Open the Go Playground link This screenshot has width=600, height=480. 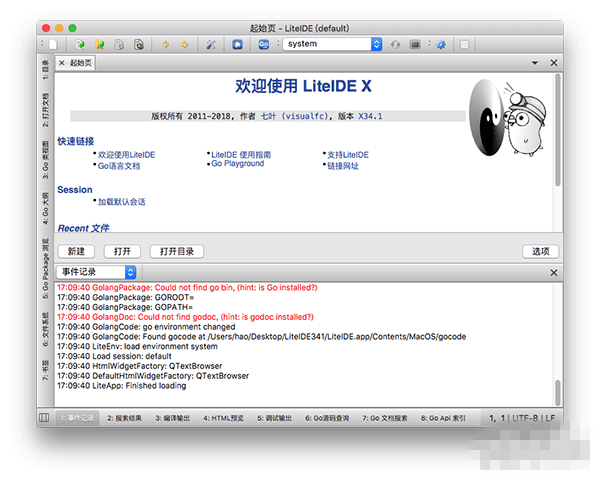coord(238,163)
